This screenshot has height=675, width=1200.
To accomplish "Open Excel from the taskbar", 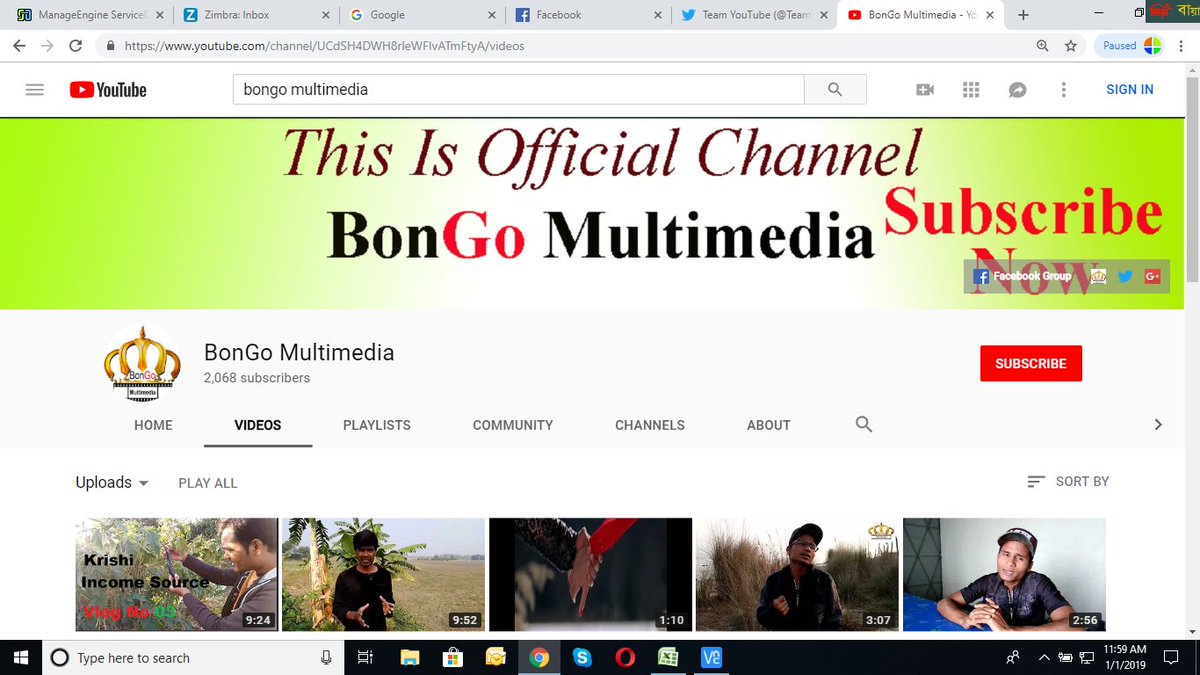I will tap(668, 657).
